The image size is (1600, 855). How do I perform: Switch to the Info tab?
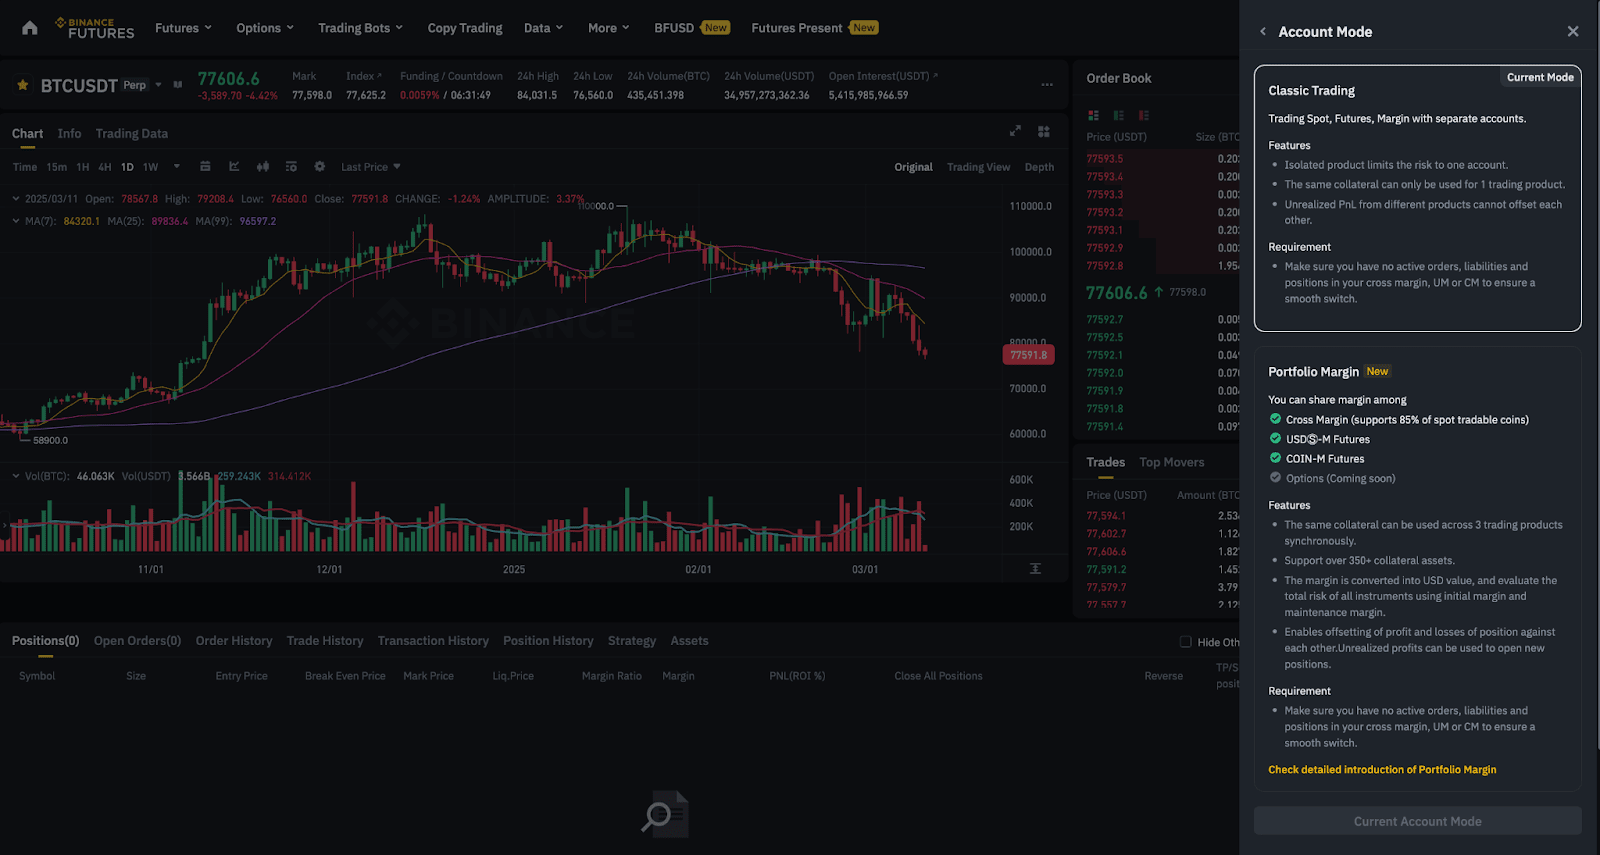pyautogui.click(x=70, y=134)
